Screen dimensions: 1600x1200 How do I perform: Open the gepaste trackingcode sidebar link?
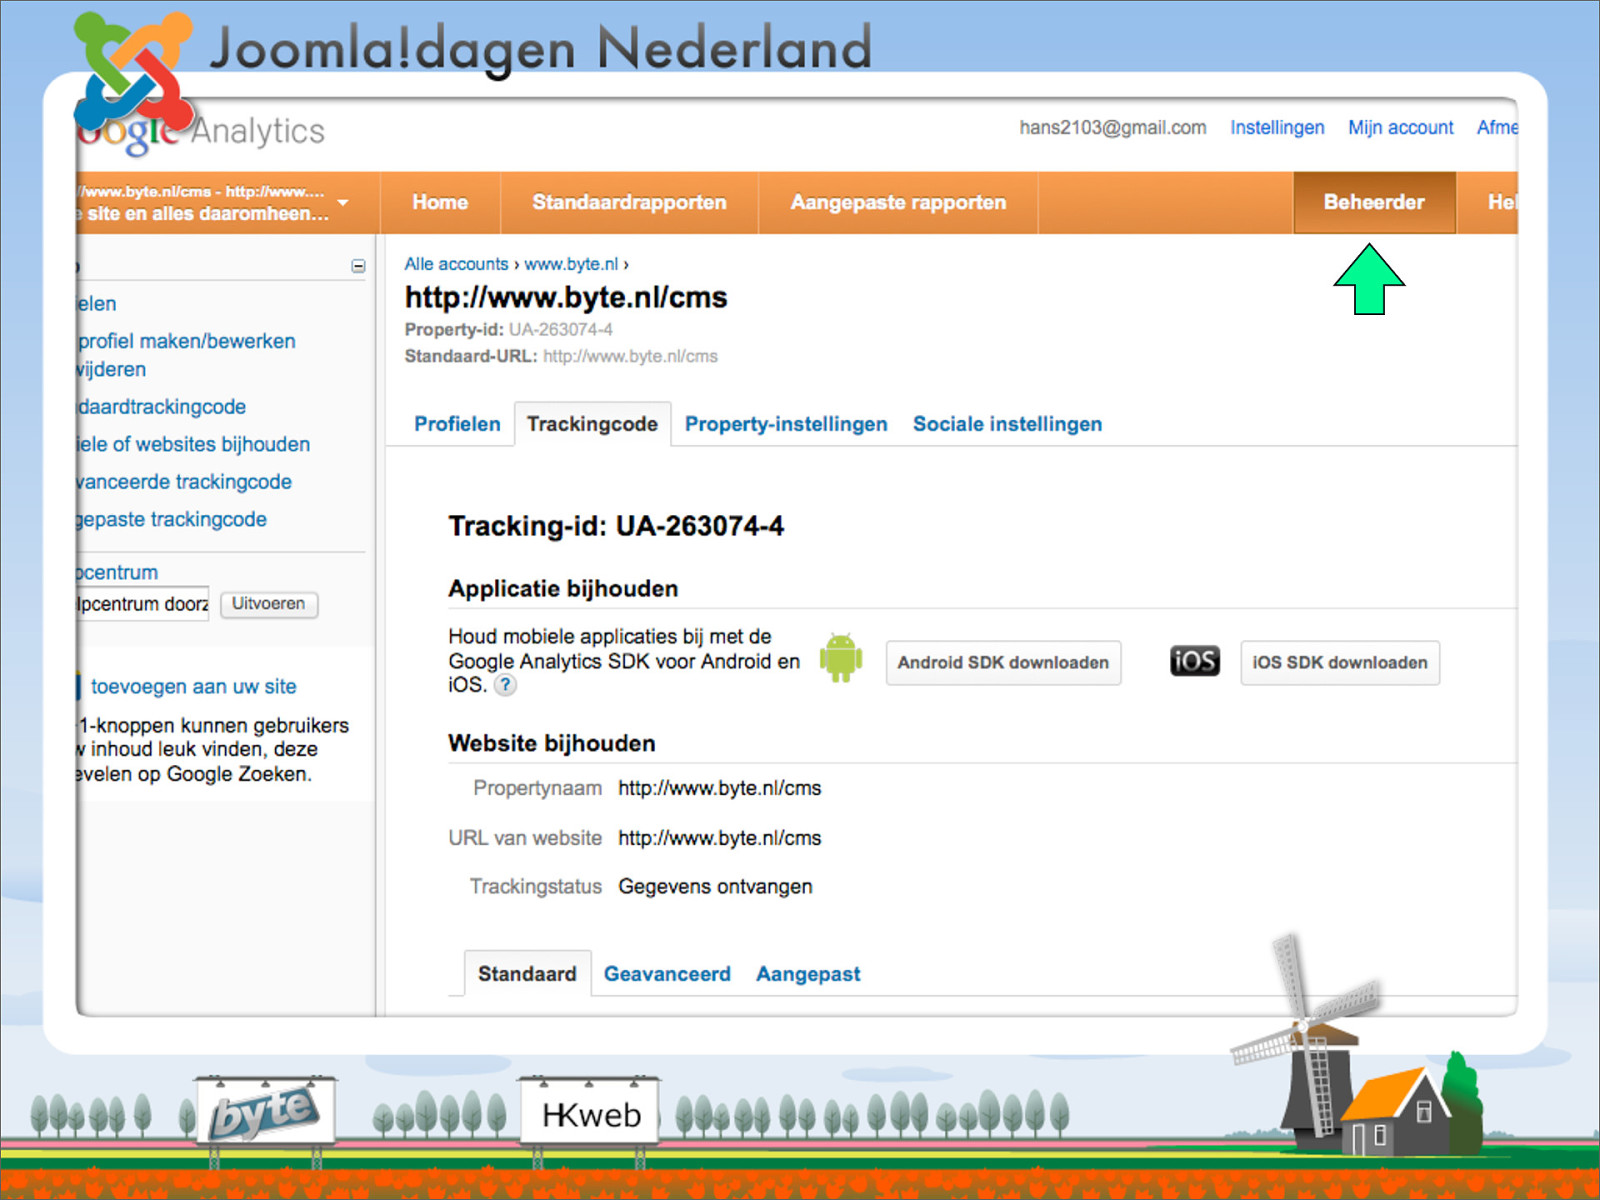coord(171,519)
